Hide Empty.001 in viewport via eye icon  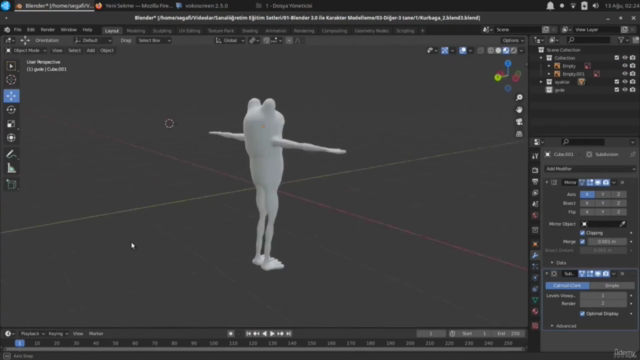[624, 74]
